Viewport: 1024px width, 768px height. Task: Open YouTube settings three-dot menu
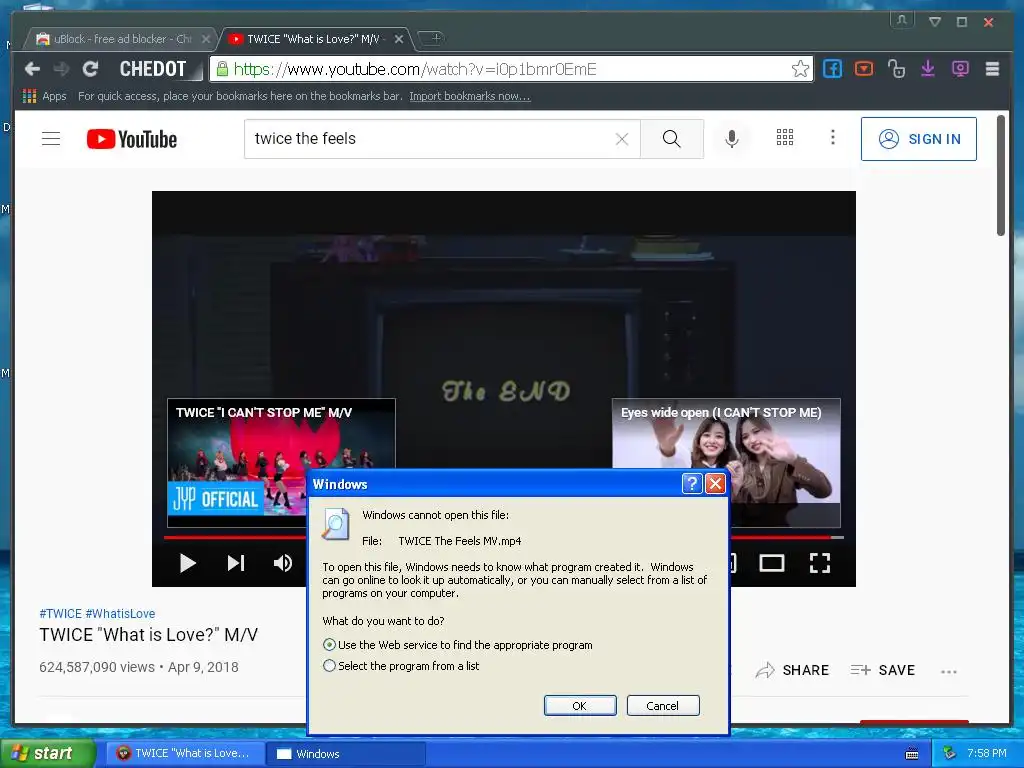click(x=832, y=137)
